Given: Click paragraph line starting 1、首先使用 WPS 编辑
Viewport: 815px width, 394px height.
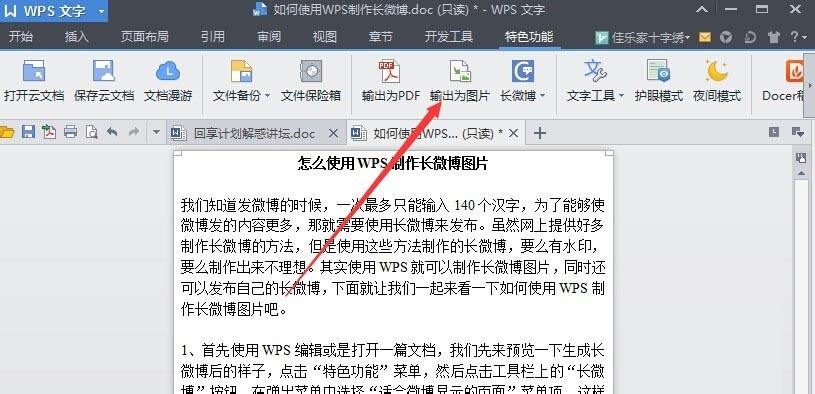Looking at the screenshot, I should click(x=393, y=350).
